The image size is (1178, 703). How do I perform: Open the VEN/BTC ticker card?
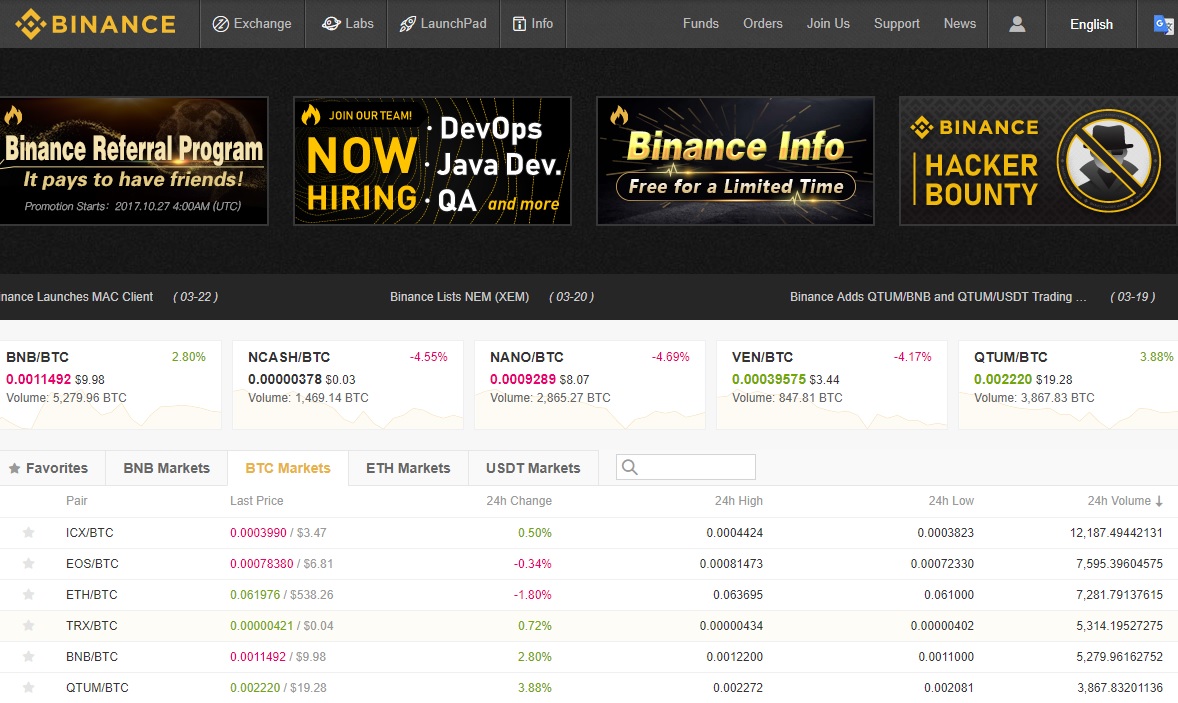832,385
